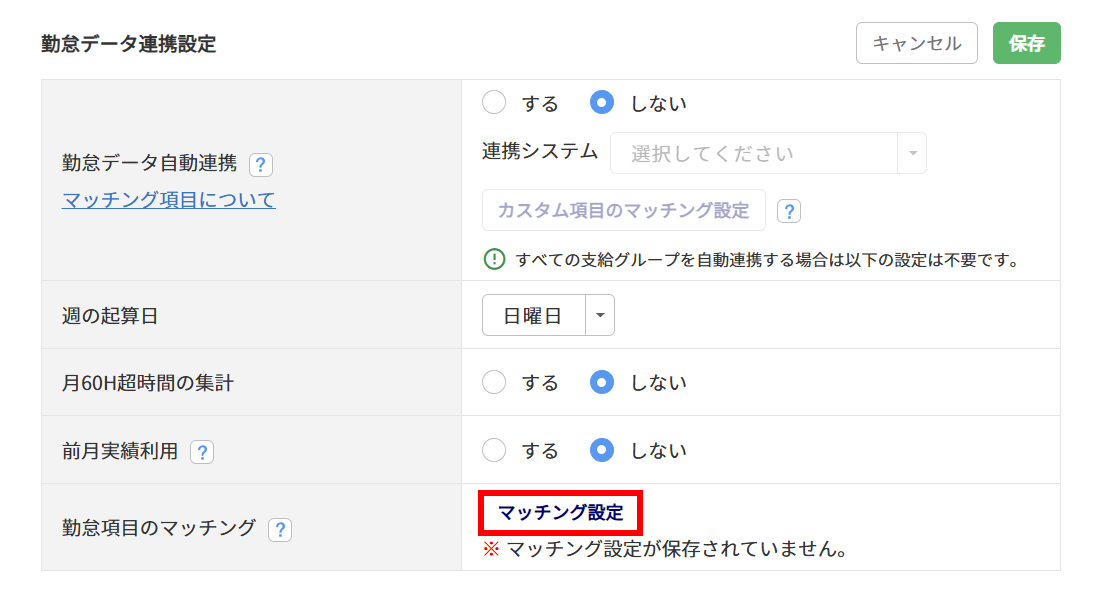Click the キャンセル button
Screen dimensions: 1100x589
(916, 43)
